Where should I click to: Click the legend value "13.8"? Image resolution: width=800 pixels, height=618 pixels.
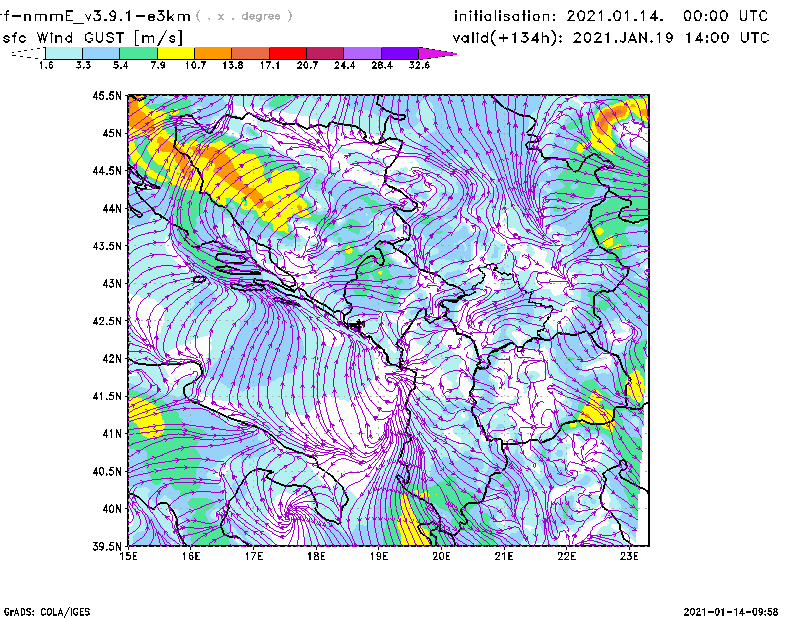(x=233, y=65)
